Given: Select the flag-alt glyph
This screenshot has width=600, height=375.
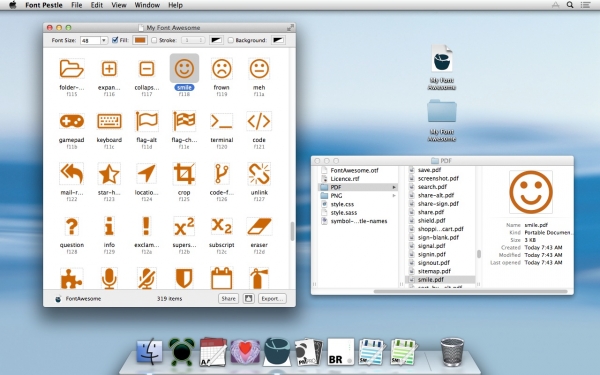Looking at the screenshot, I should [147, 121].
